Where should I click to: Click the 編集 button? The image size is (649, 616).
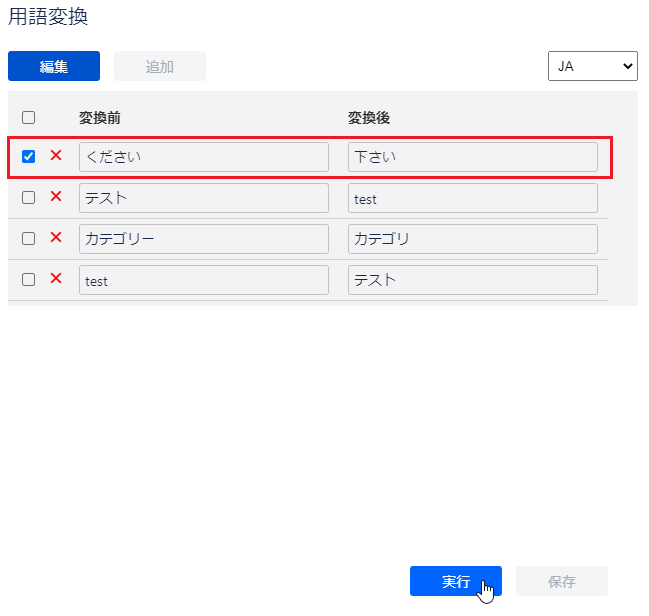click(54, 66)
